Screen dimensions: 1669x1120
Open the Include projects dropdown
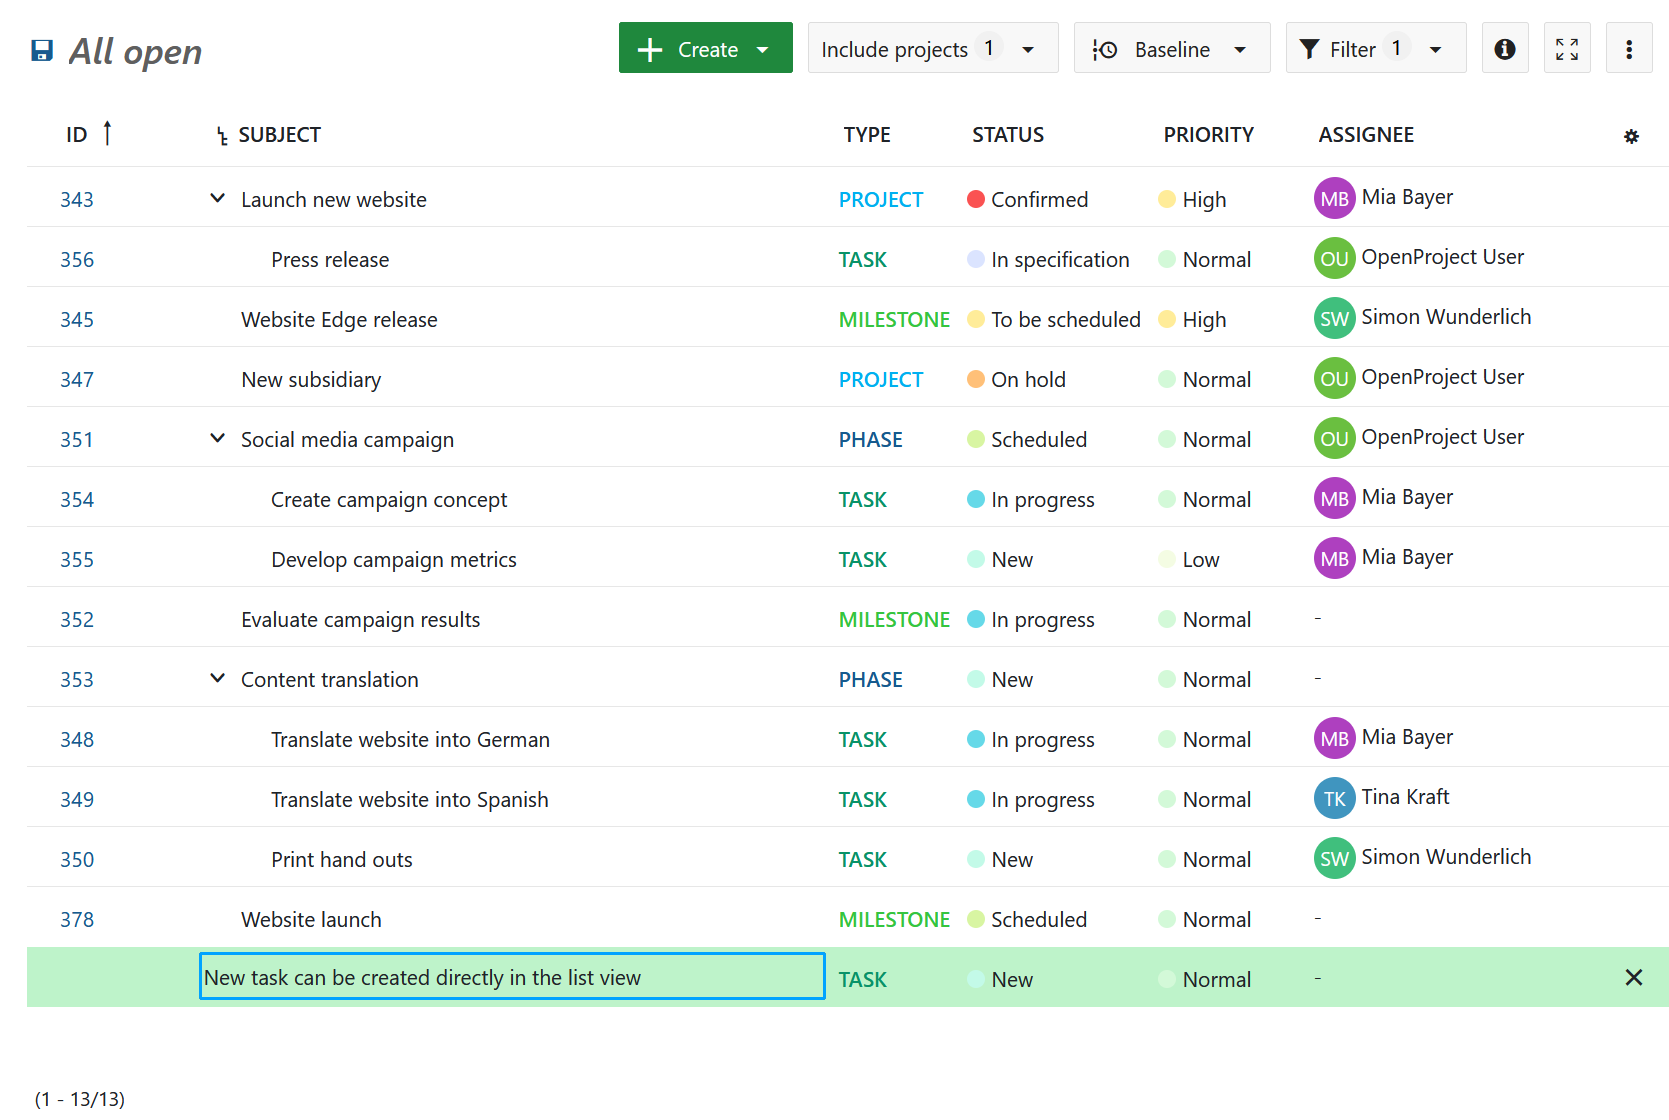pos(933,48)
